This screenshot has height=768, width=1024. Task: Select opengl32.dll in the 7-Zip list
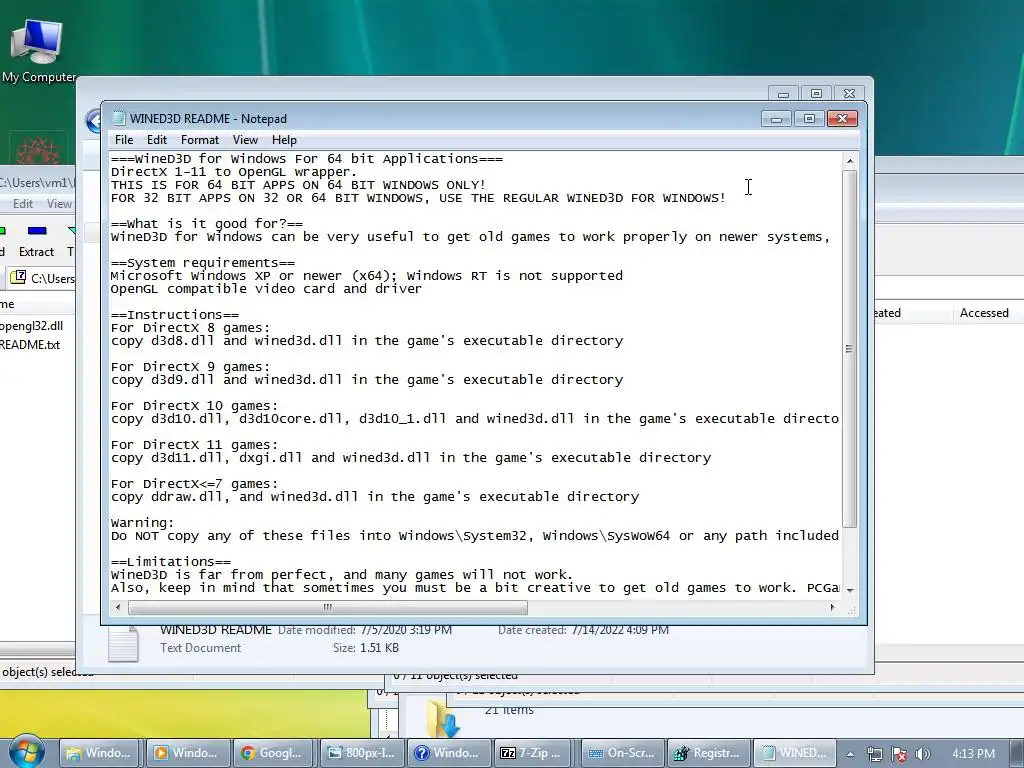pos(31,326)
